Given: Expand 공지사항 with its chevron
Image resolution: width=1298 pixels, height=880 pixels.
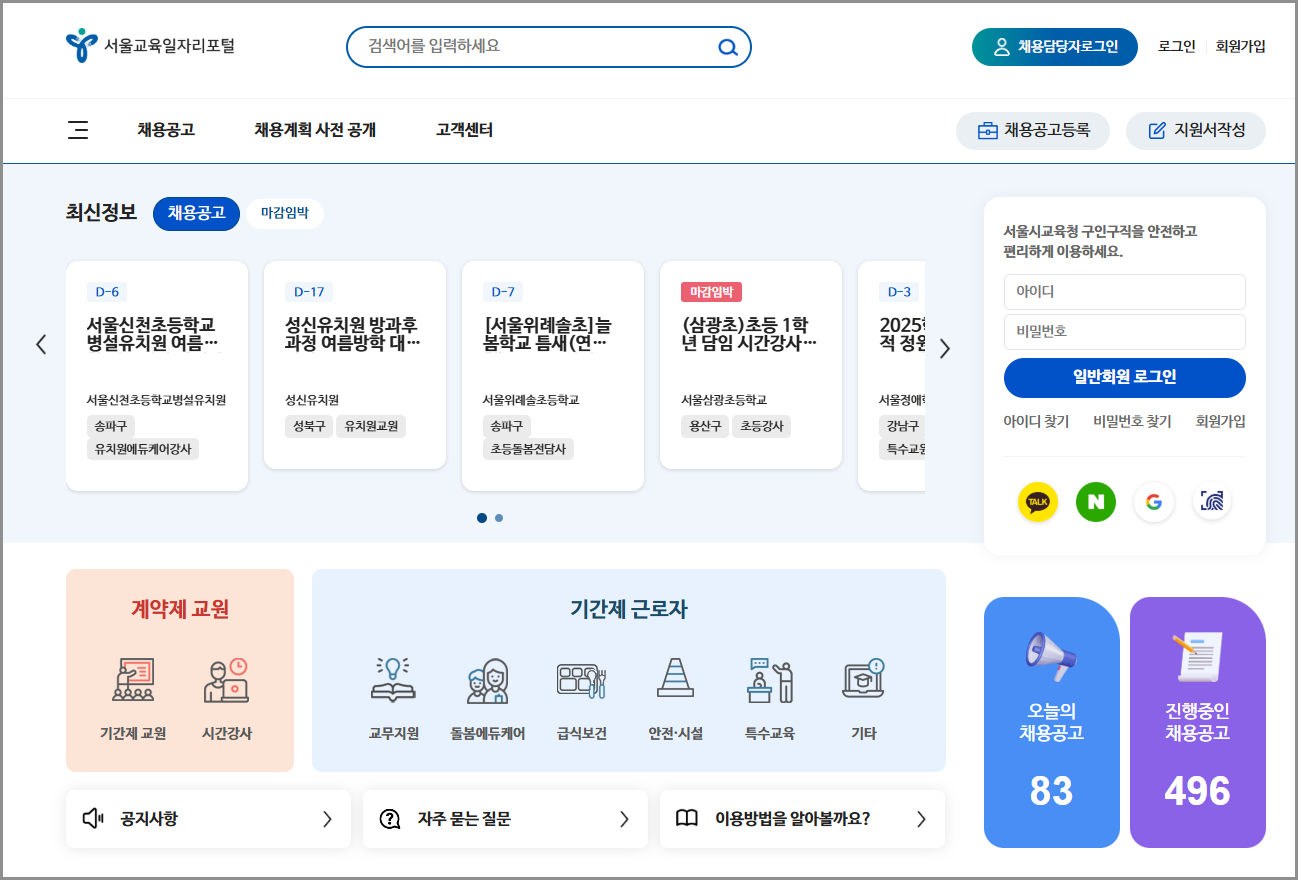Looking at the screenshot, I should click(x=326, y=818).
